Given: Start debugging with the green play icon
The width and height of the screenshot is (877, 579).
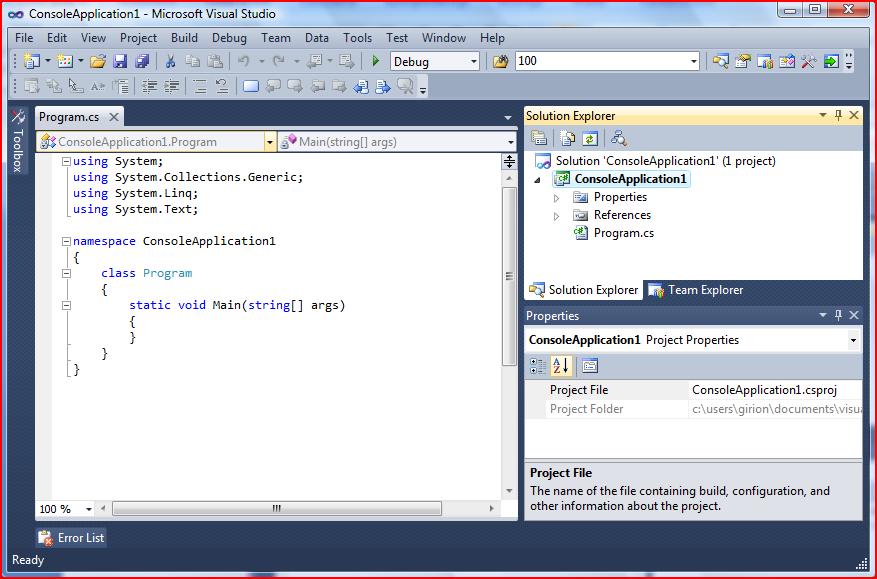Looking at the screenshot, I should (376, 61).
